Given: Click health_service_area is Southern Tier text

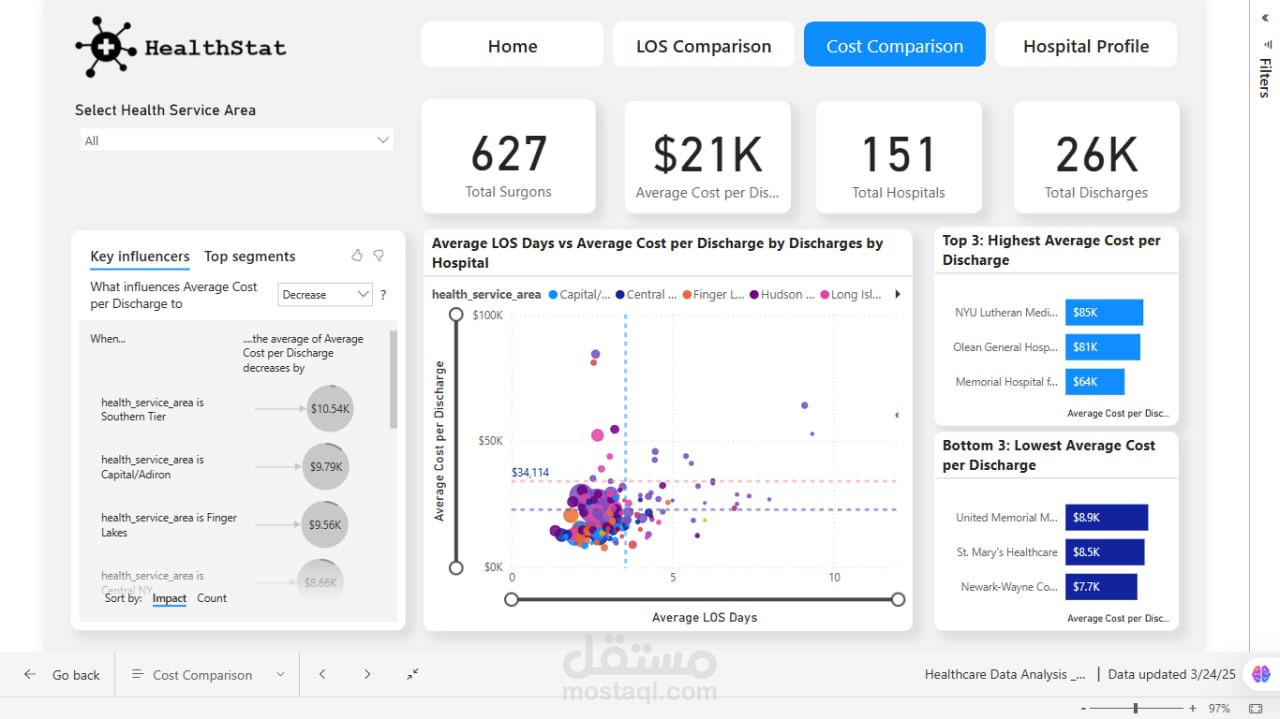Looking at the screenshot, I should [x=152, y=409].
